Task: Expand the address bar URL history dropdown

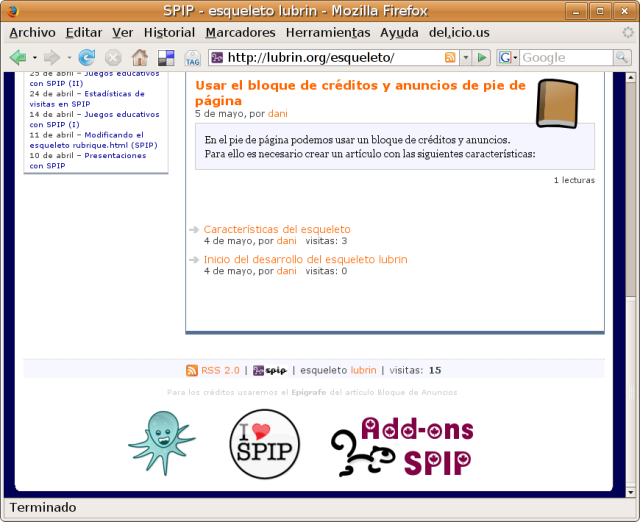Action: click(466, 57)
